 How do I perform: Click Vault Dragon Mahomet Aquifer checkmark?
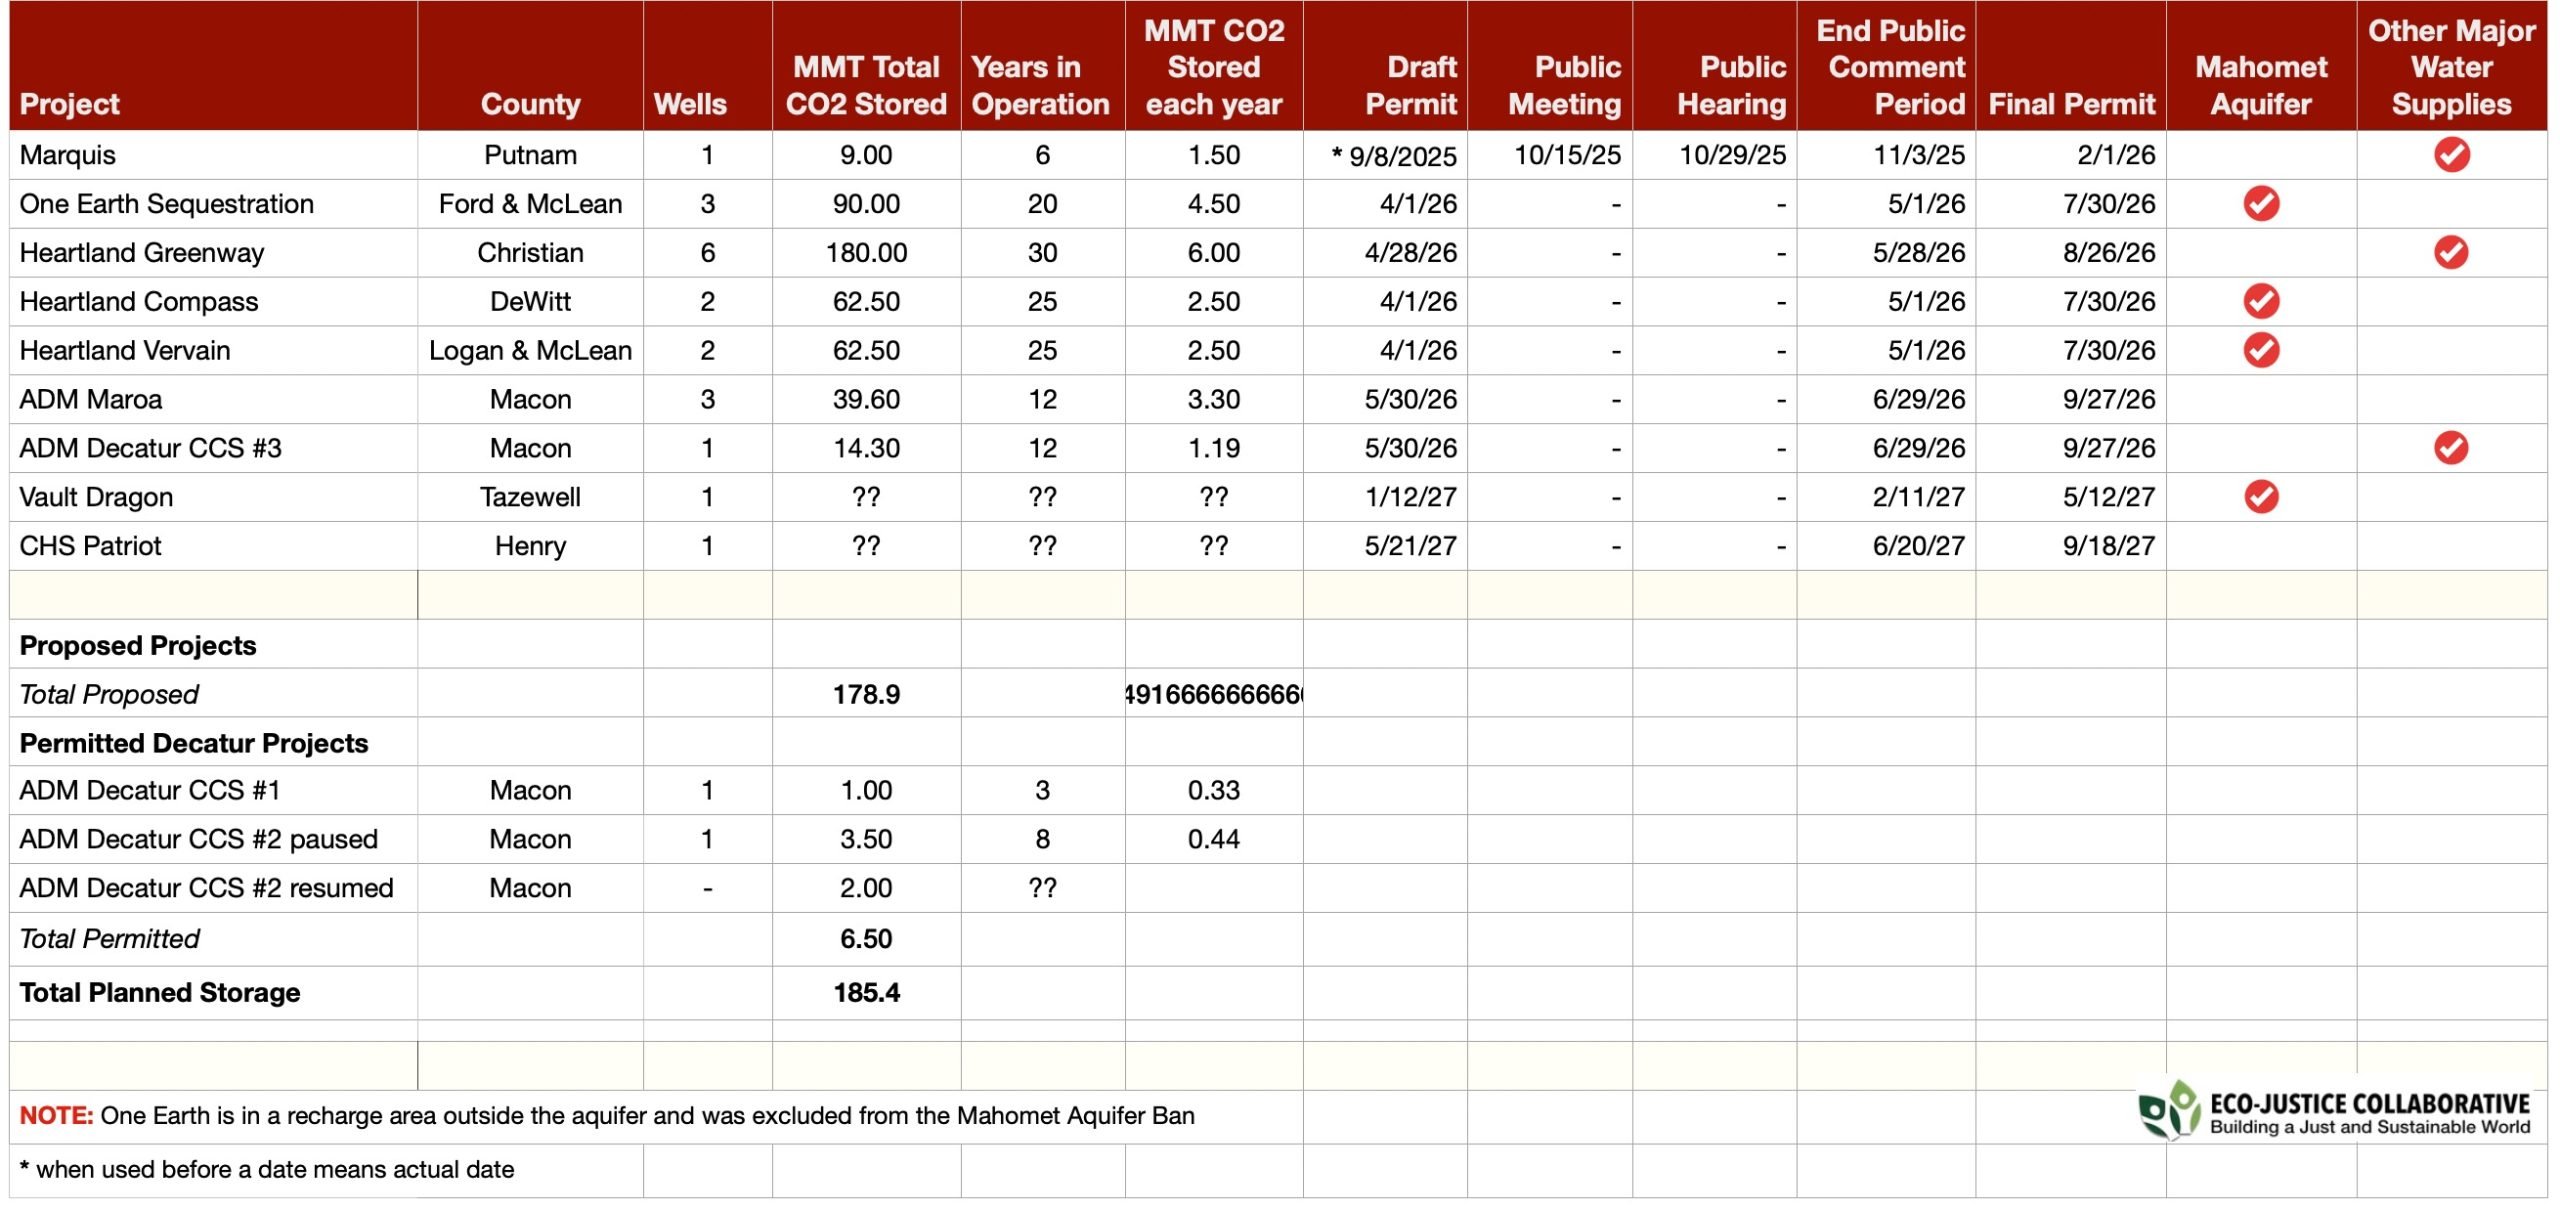pos(2261,497)
